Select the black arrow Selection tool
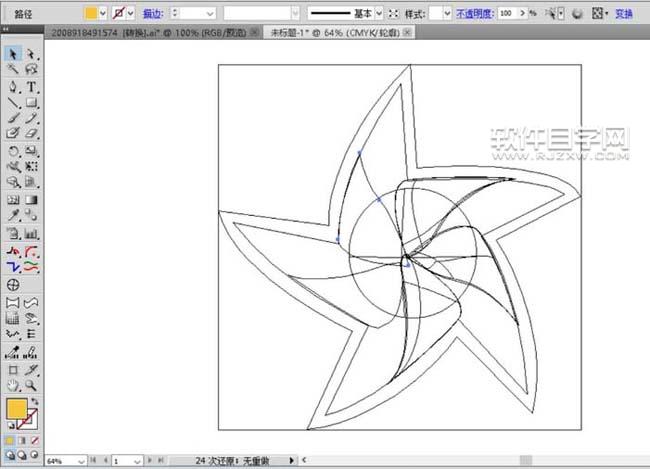 (13, 53)
